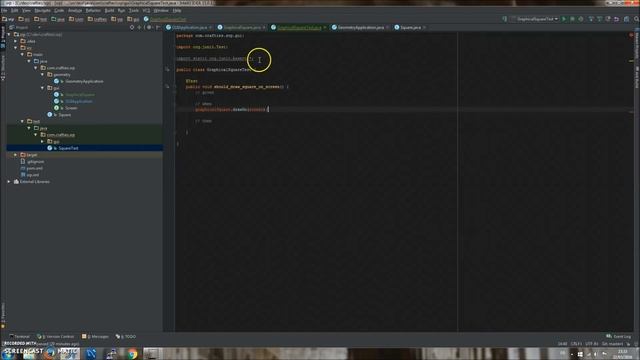Image resolution: width=640 pixels, height=360 pixels.
Task: Open the Version Control tool window
Action: [56, 337]
